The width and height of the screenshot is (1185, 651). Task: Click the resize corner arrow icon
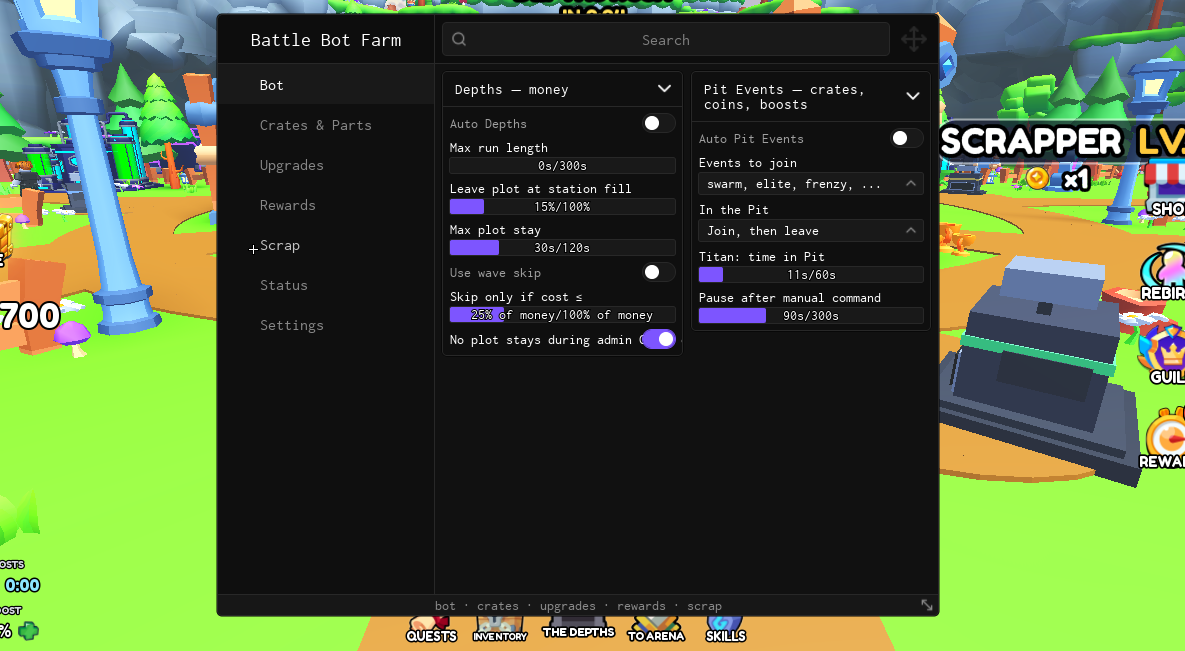pyautogui.click(x=927, y=605)
